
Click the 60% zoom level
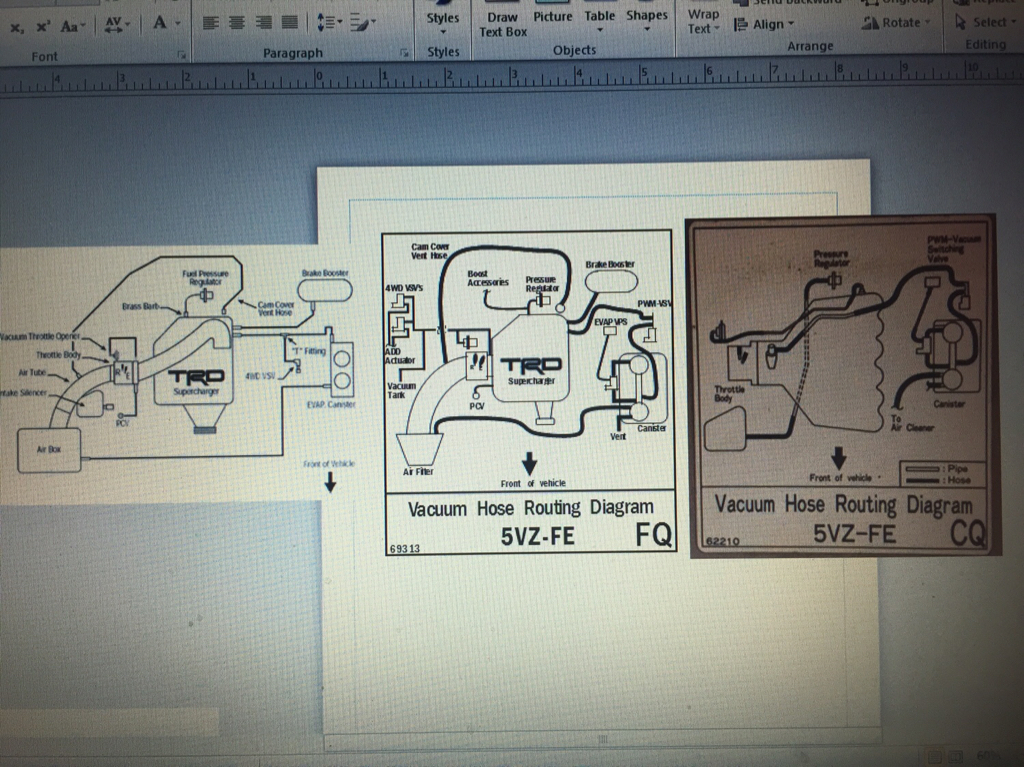point(989,757)
